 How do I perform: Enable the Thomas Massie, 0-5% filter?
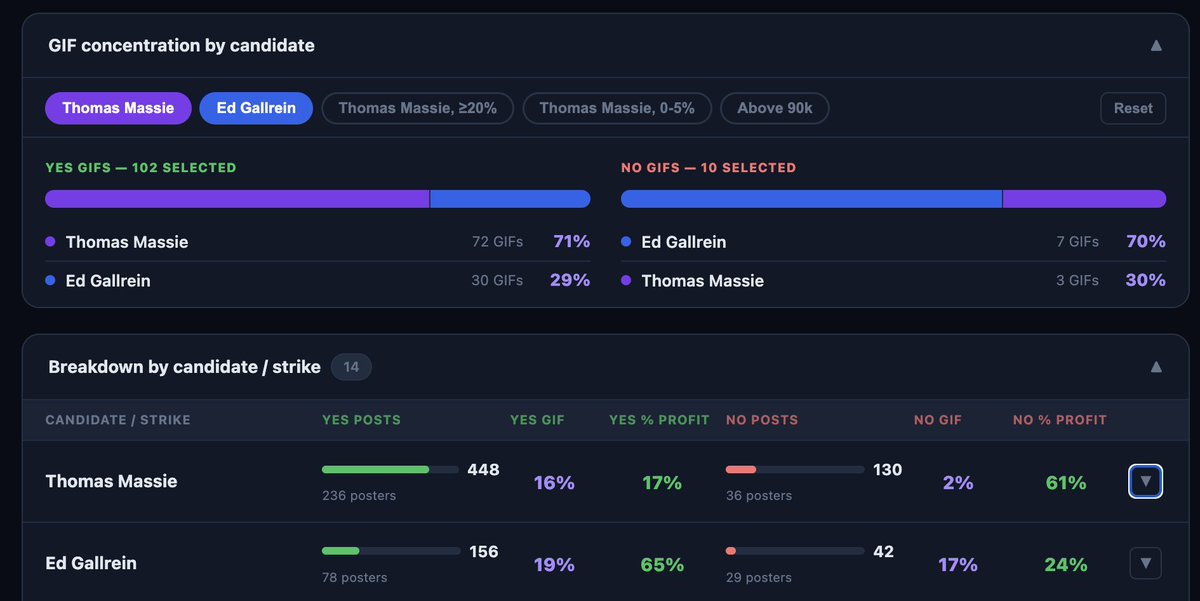tap(617, 108)
